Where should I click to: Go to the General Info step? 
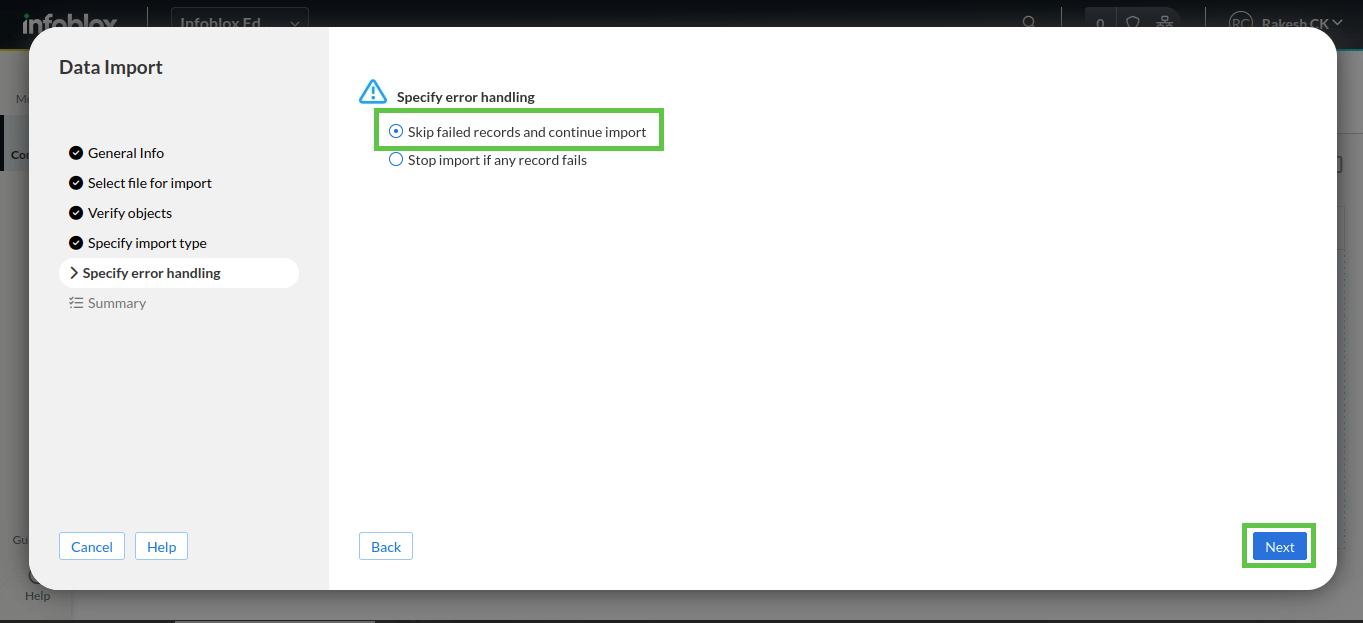(x=125, y=153)
